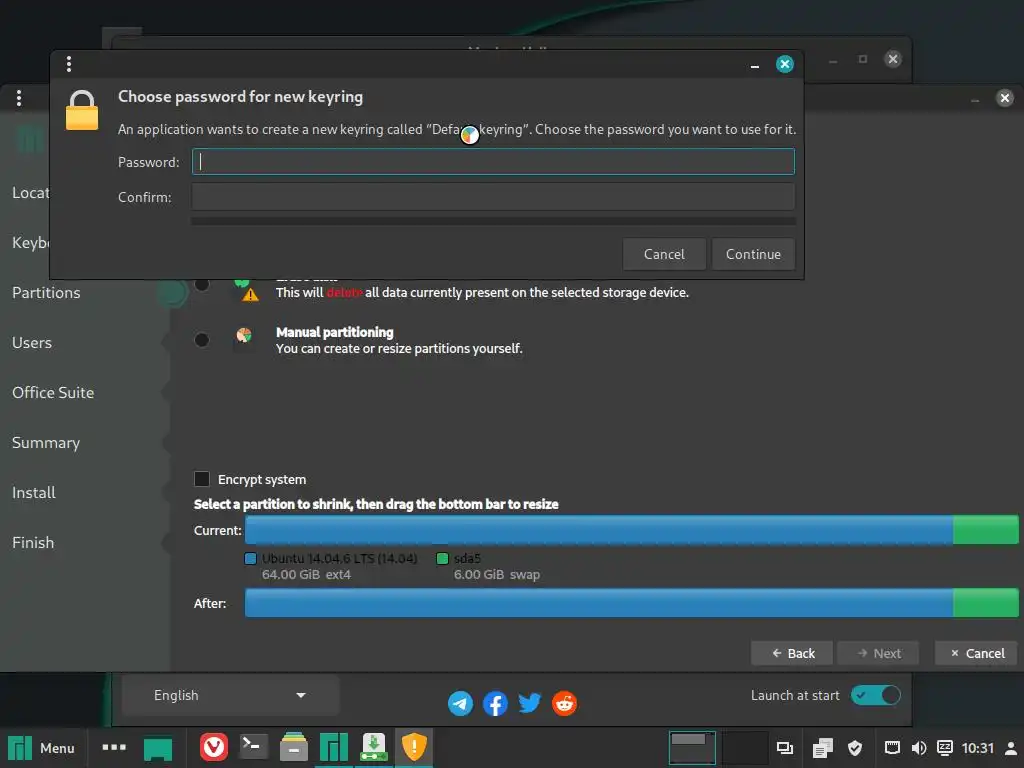Launch the Vivaldi browser from taskbar
1024x768 pixels.
214,747
